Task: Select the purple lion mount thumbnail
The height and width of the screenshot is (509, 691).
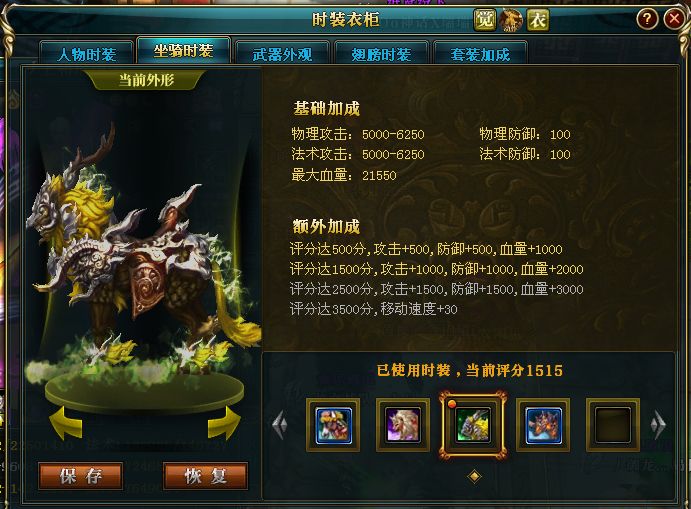Action: pos(402,425)
